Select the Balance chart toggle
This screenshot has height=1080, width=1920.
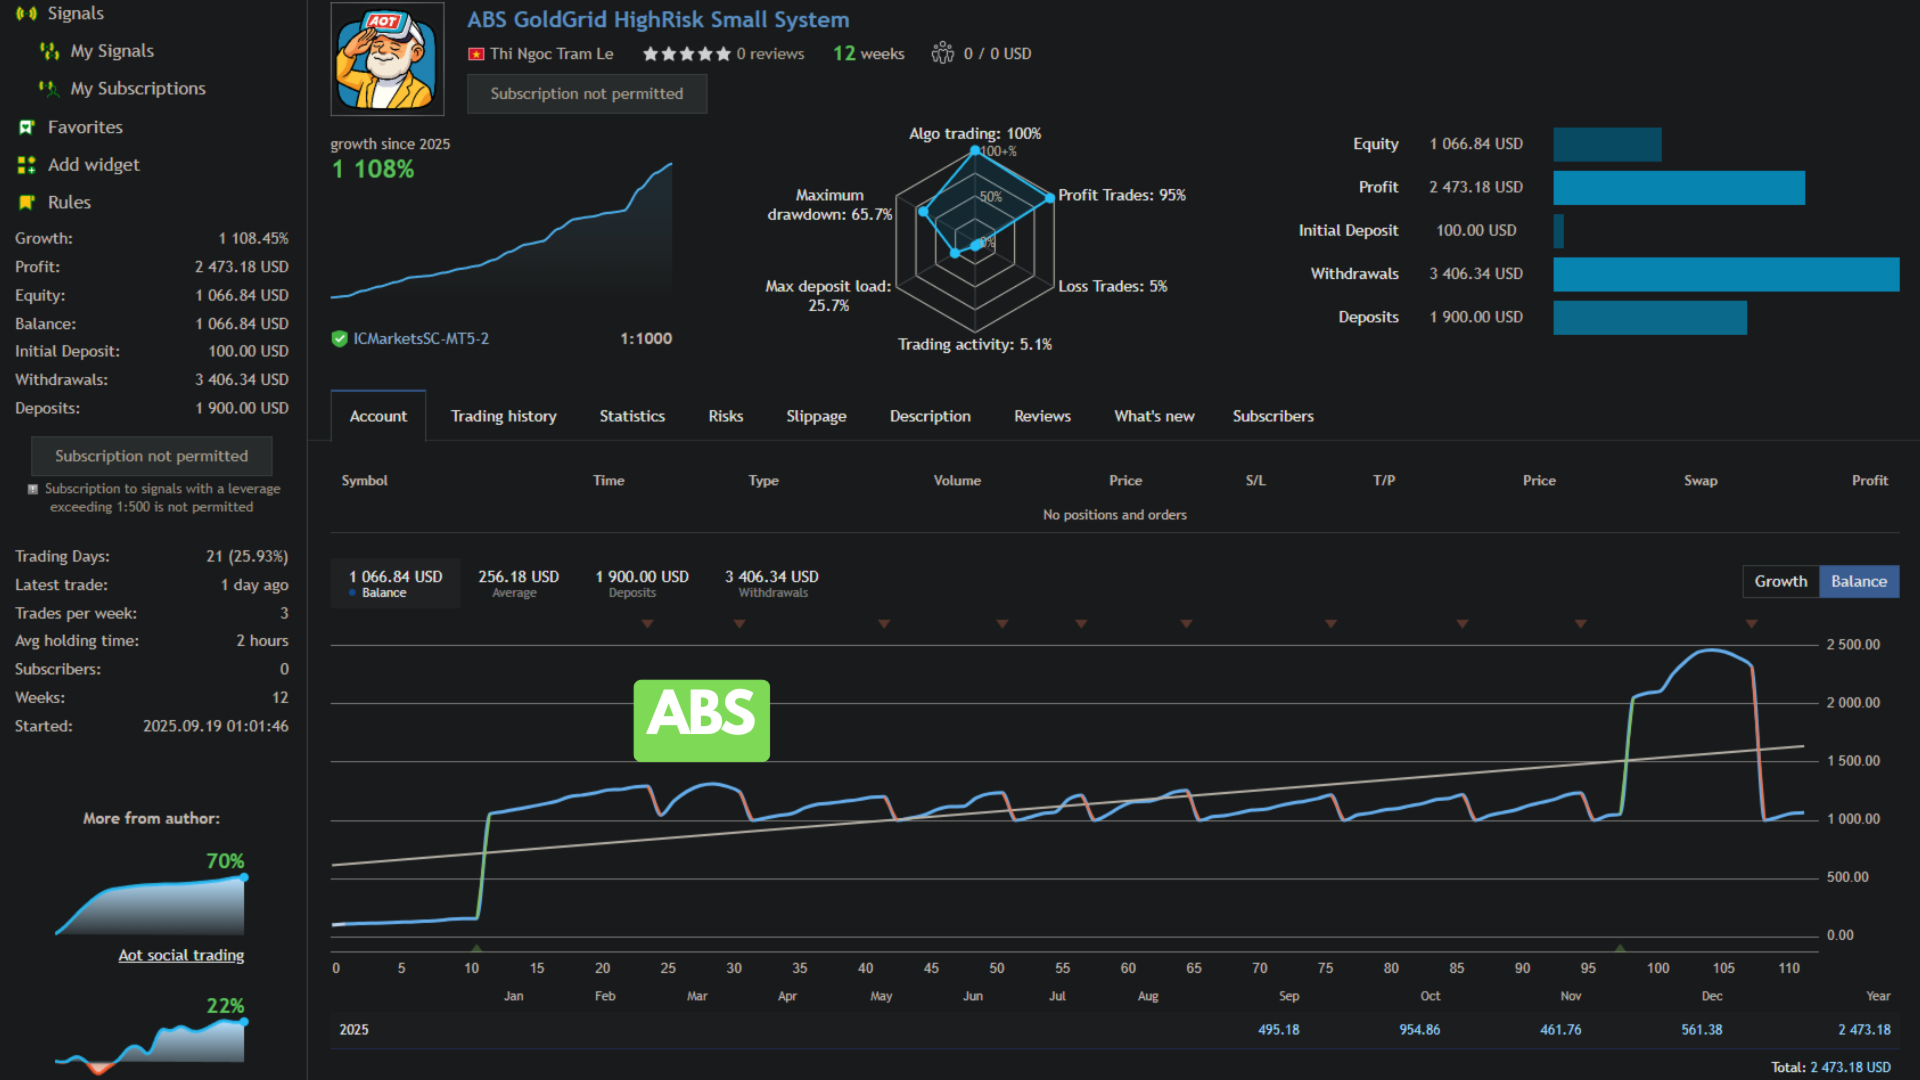point(1858,581)
